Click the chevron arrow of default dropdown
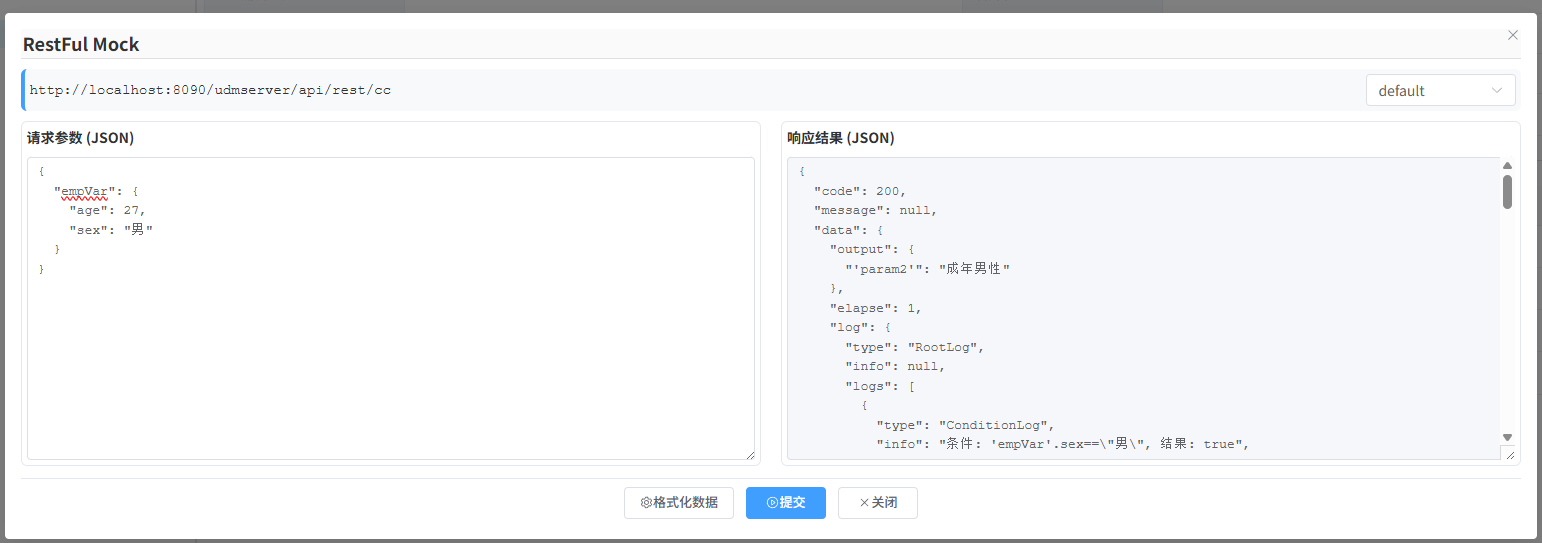 (x=1497, y=90)
